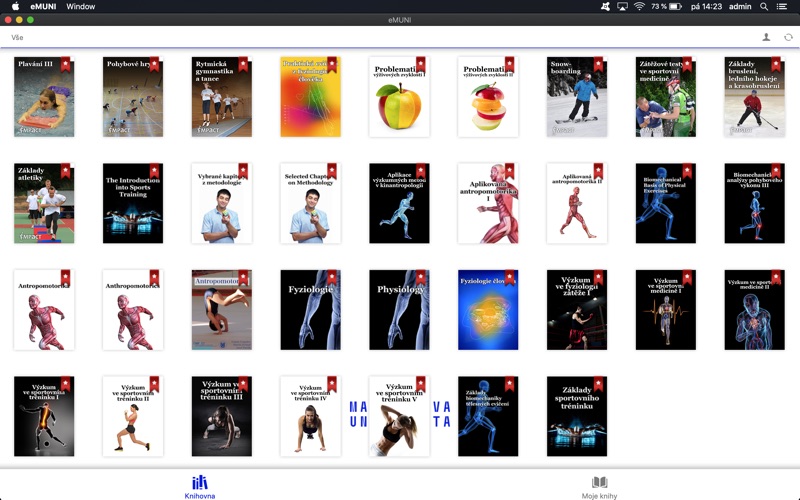Click the refresh sync icon

pos(788,37)
